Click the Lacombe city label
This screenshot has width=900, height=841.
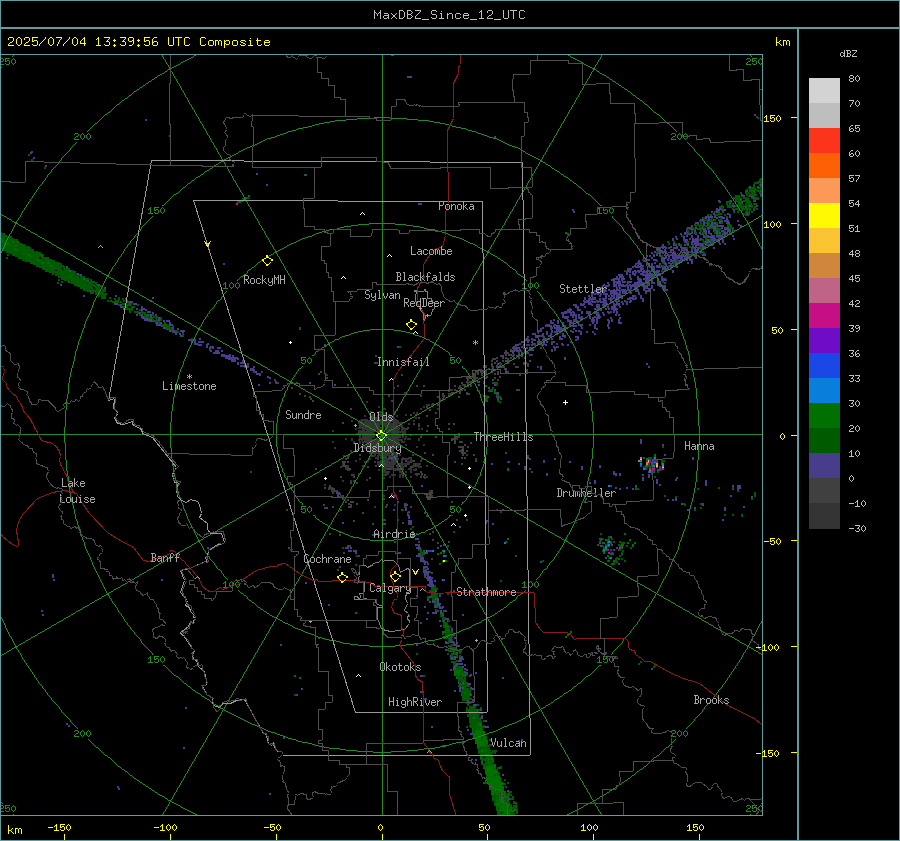(x=431, y=251)
